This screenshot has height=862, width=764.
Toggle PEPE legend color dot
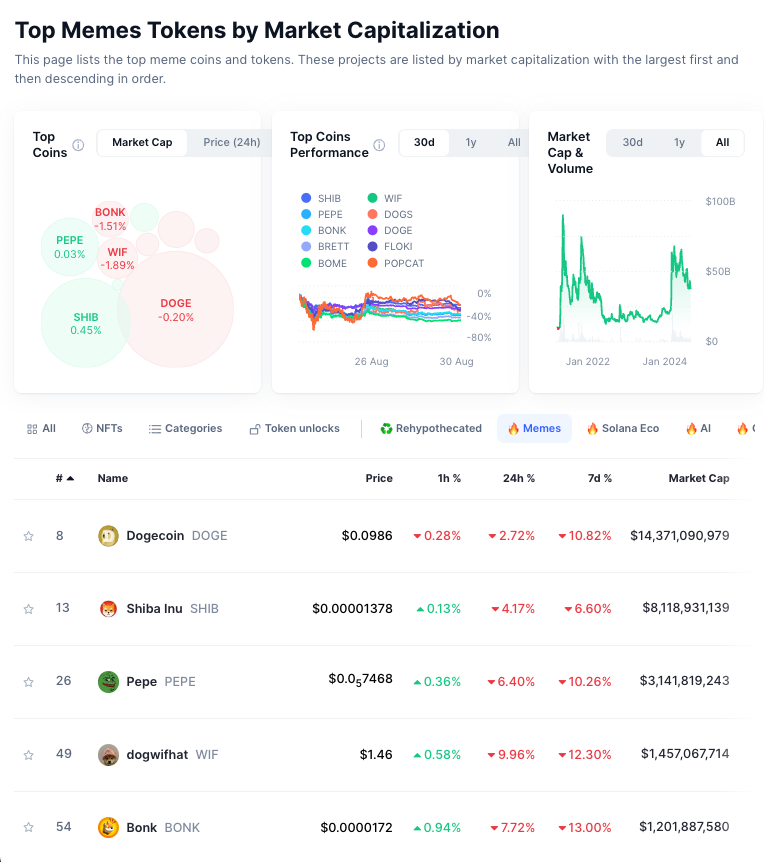(x=306, y=214)
